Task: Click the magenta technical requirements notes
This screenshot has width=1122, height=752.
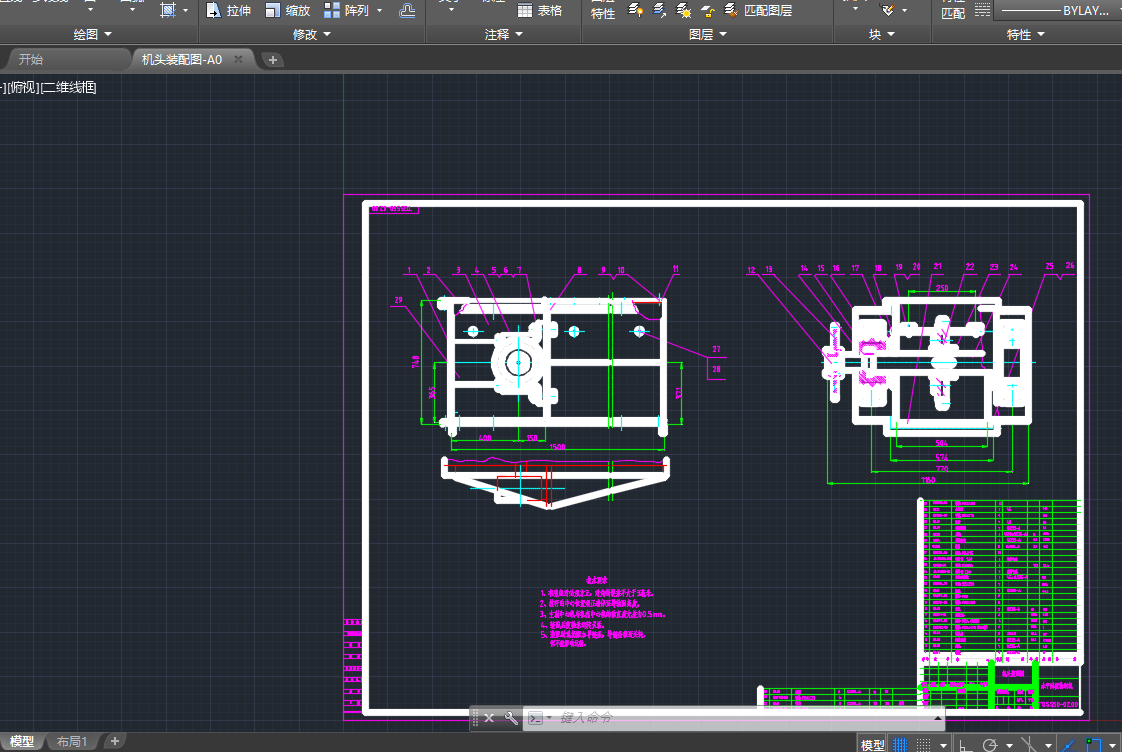Action: click(603, 611)
